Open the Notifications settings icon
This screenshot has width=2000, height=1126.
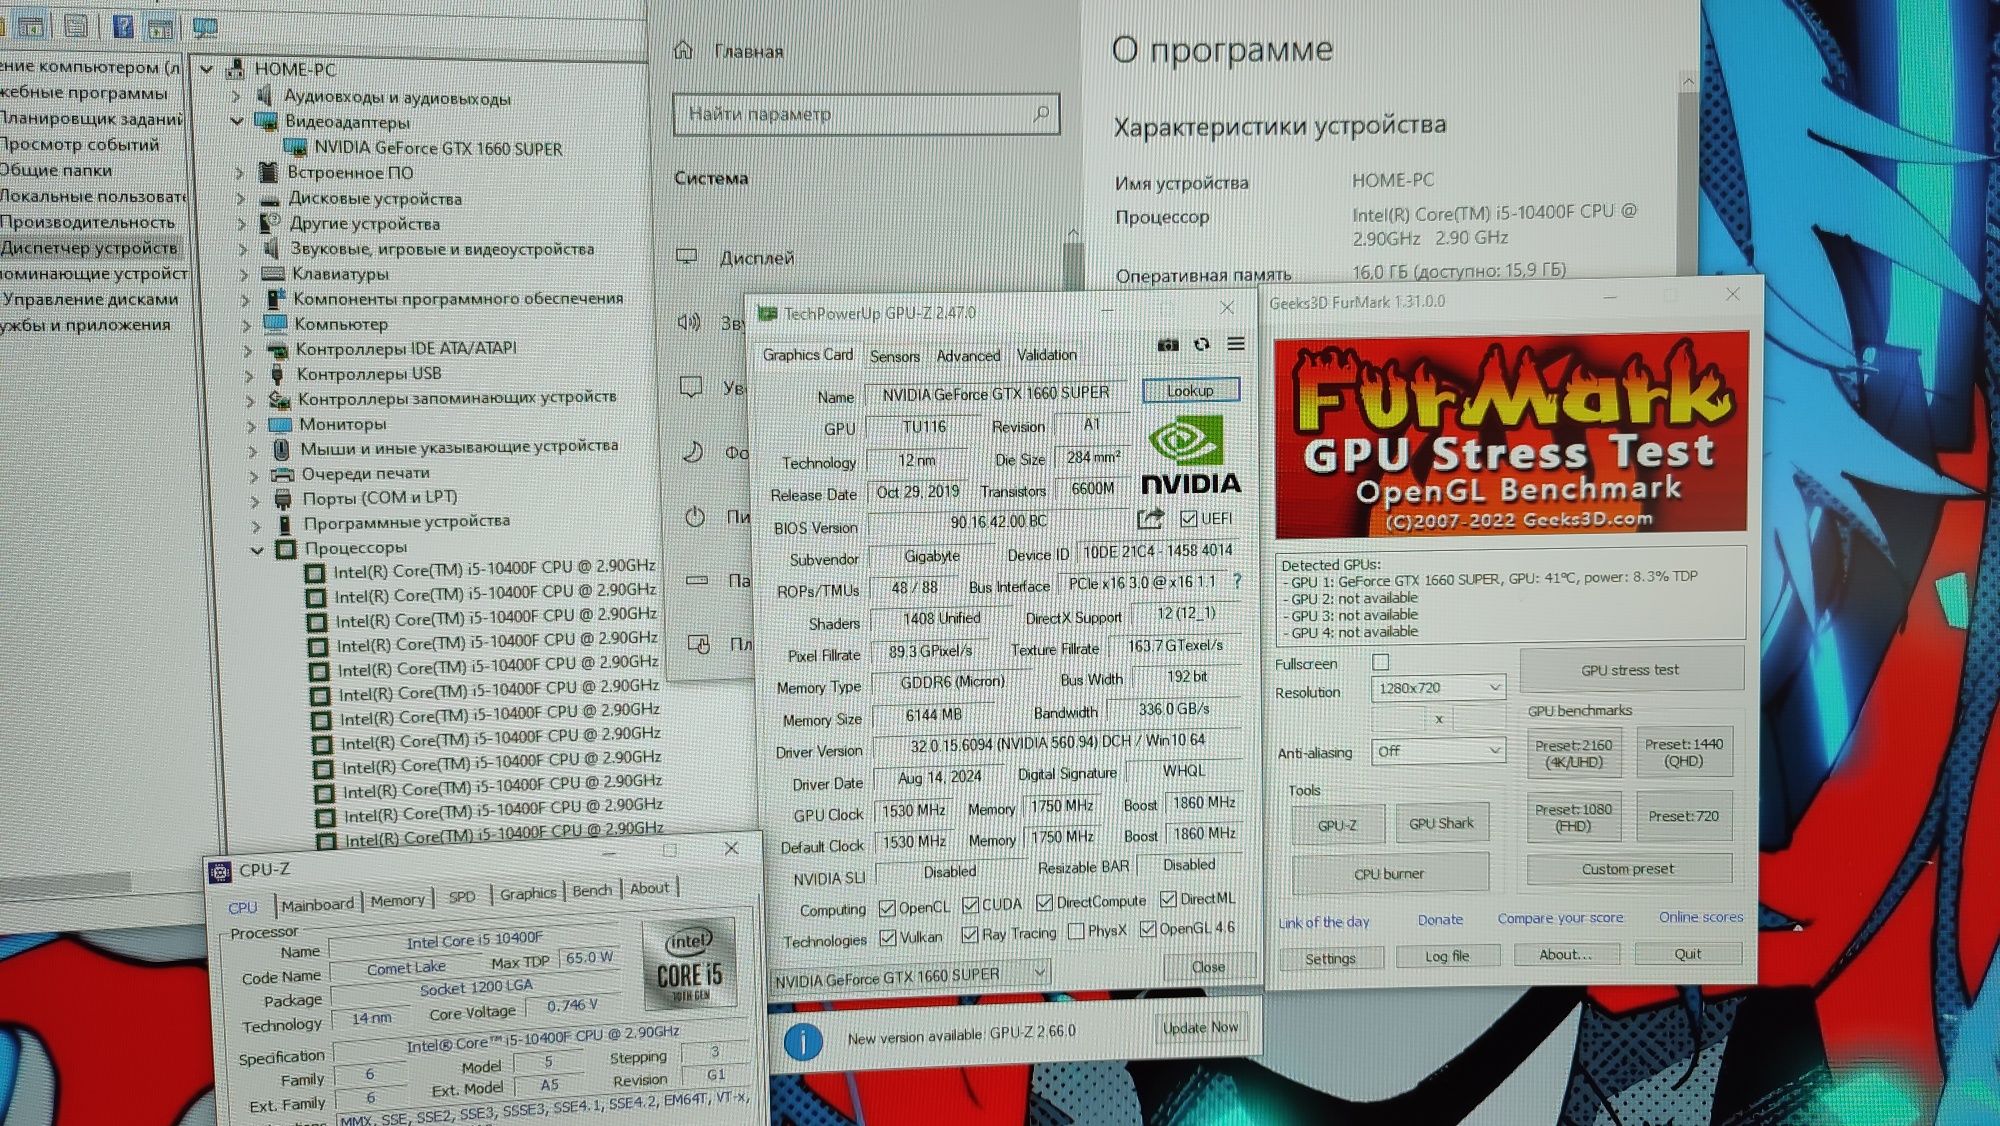pyautogui.click(x=691, y=386)
